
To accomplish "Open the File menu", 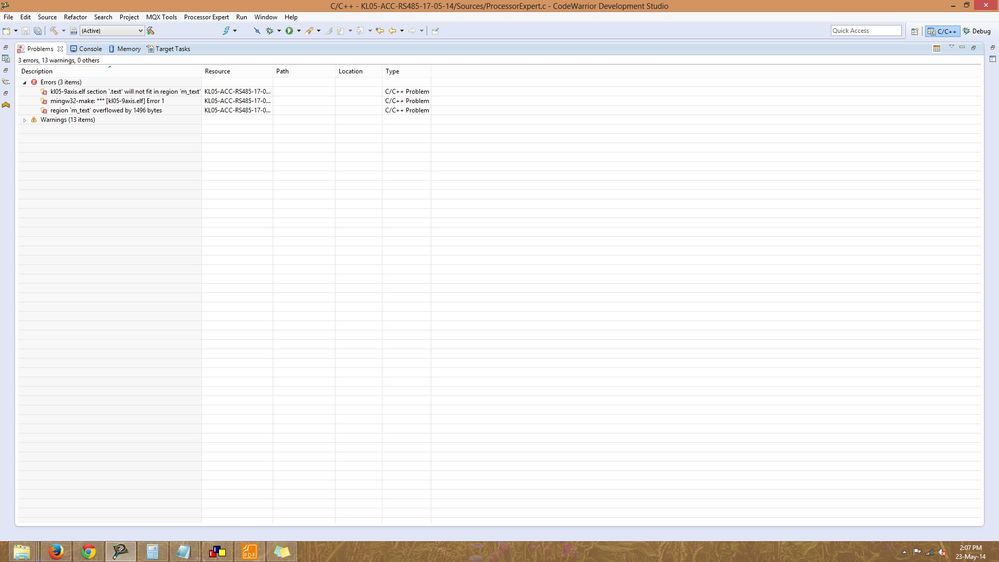I will coord(8,17).
